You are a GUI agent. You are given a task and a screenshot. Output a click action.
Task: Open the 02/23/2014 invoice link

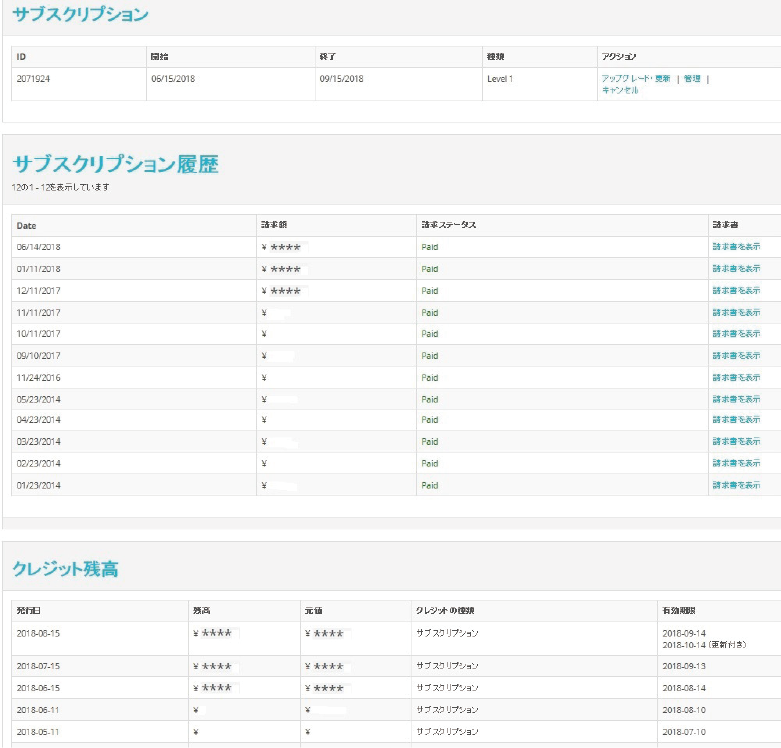[x=736, y=464]
